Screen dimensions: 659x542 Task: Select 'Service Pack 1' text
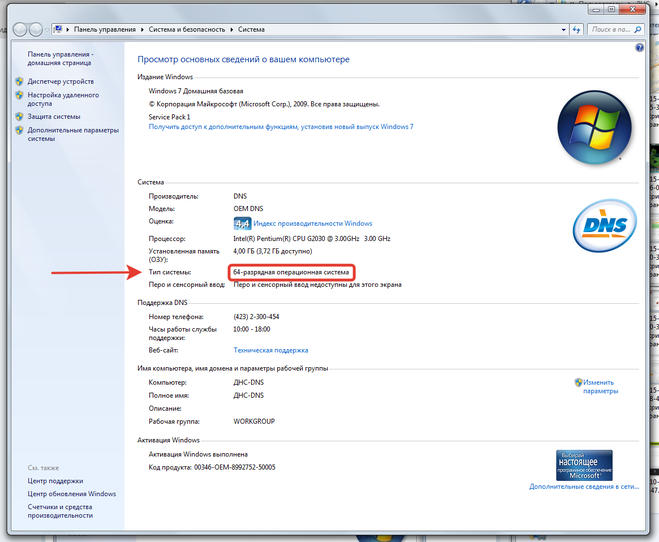pos(169,117)
